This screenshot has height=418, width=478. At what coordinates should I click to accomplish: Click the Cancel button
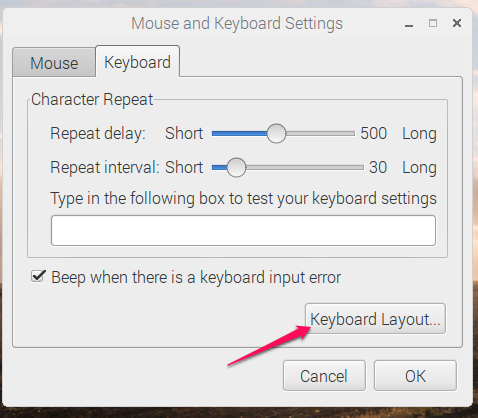324,376
